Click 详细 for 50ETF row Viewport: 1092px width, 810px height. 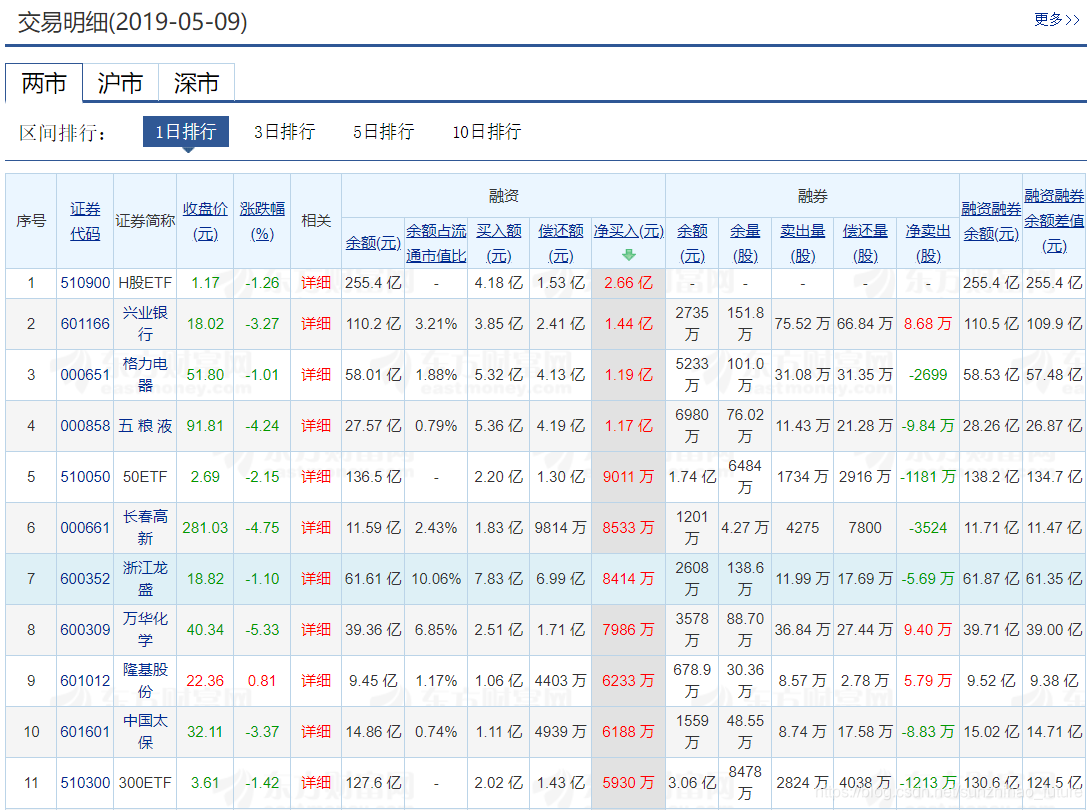pyautogui.click(x=315, y=477)
